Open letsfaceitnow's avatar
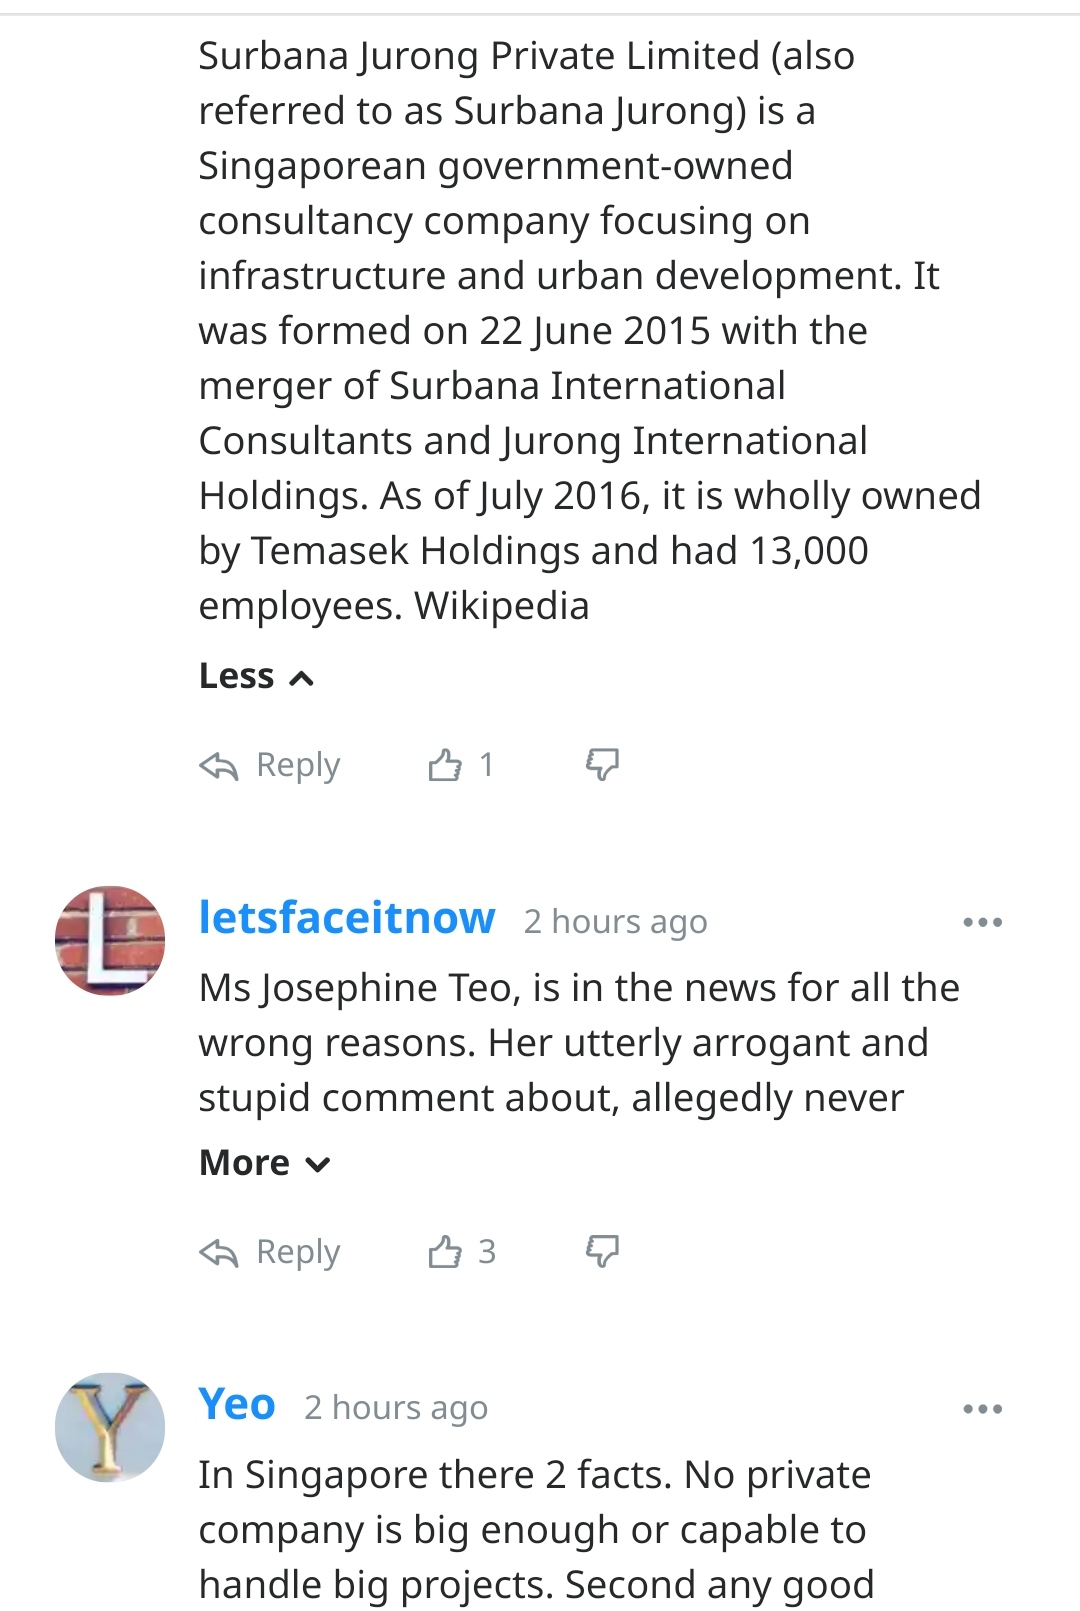The width and height of the screenshot is (1080, 1611). point(110,940)
